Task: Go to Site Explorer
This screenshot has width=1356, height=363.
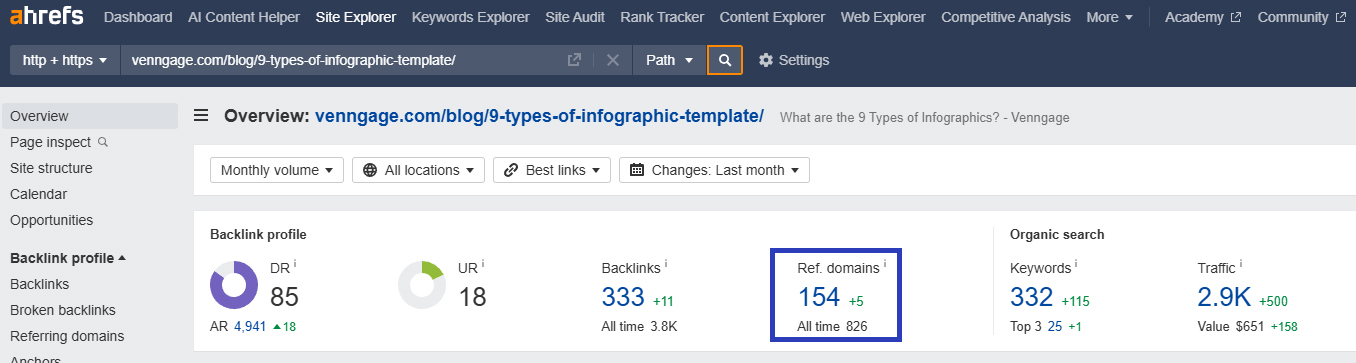Action: tap(356, 17)
